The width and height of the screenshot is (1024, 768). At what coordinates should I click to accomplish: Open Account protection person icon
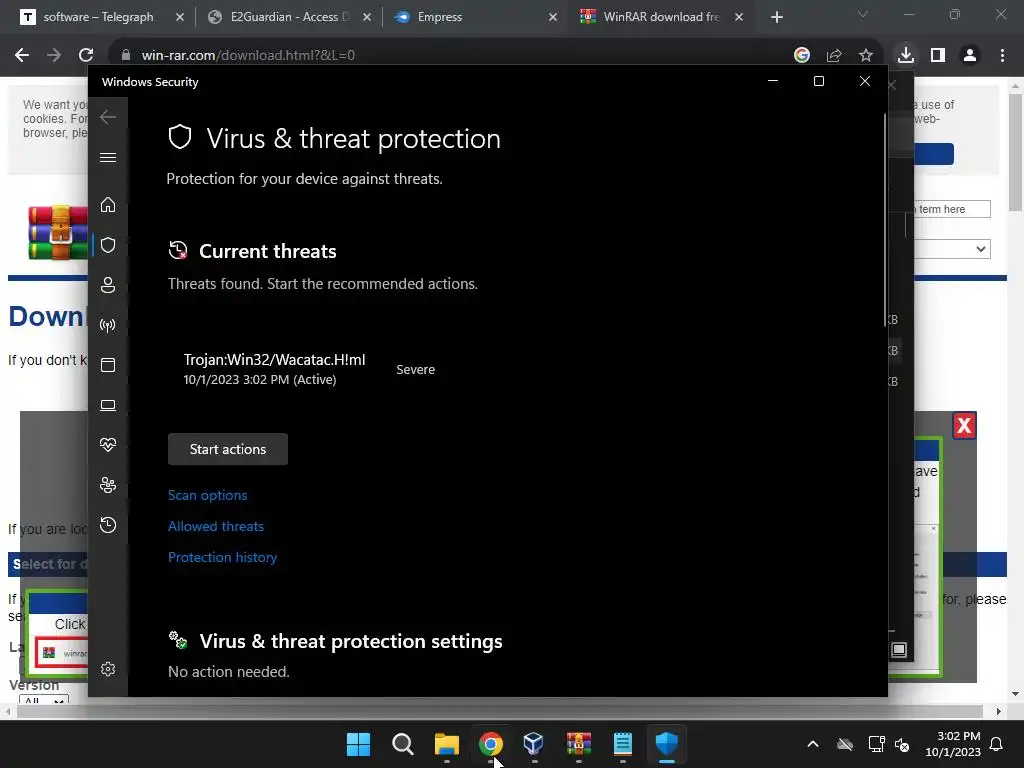click(x=108, y=285)
